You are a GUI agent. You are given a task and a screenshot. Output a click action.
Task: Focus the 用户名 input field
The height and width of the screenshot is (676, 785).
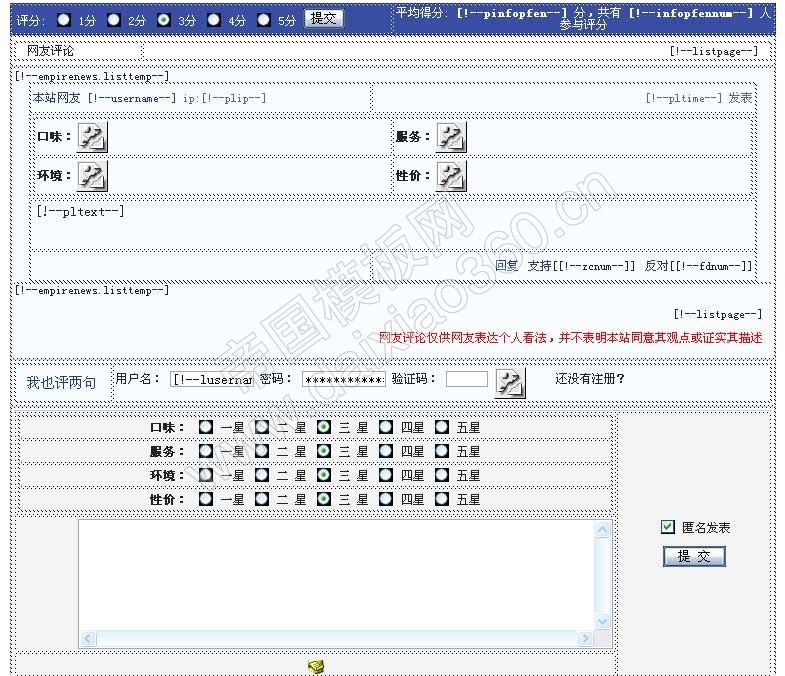point(212,380)
